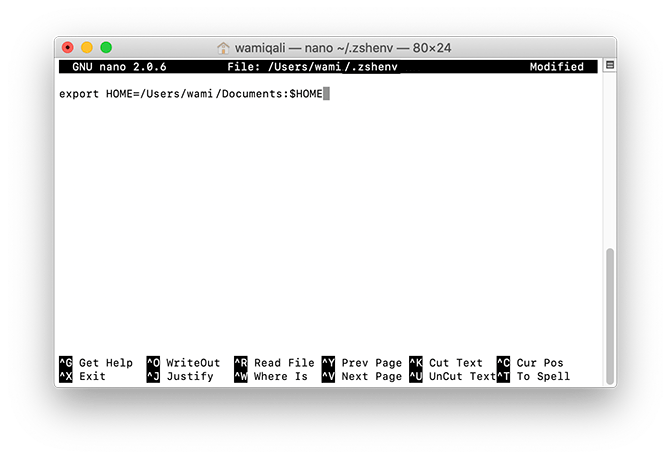The image size is (670, 458).
Task: Click the ^O WriteOut shortcut label
Action: click(183, 363)
